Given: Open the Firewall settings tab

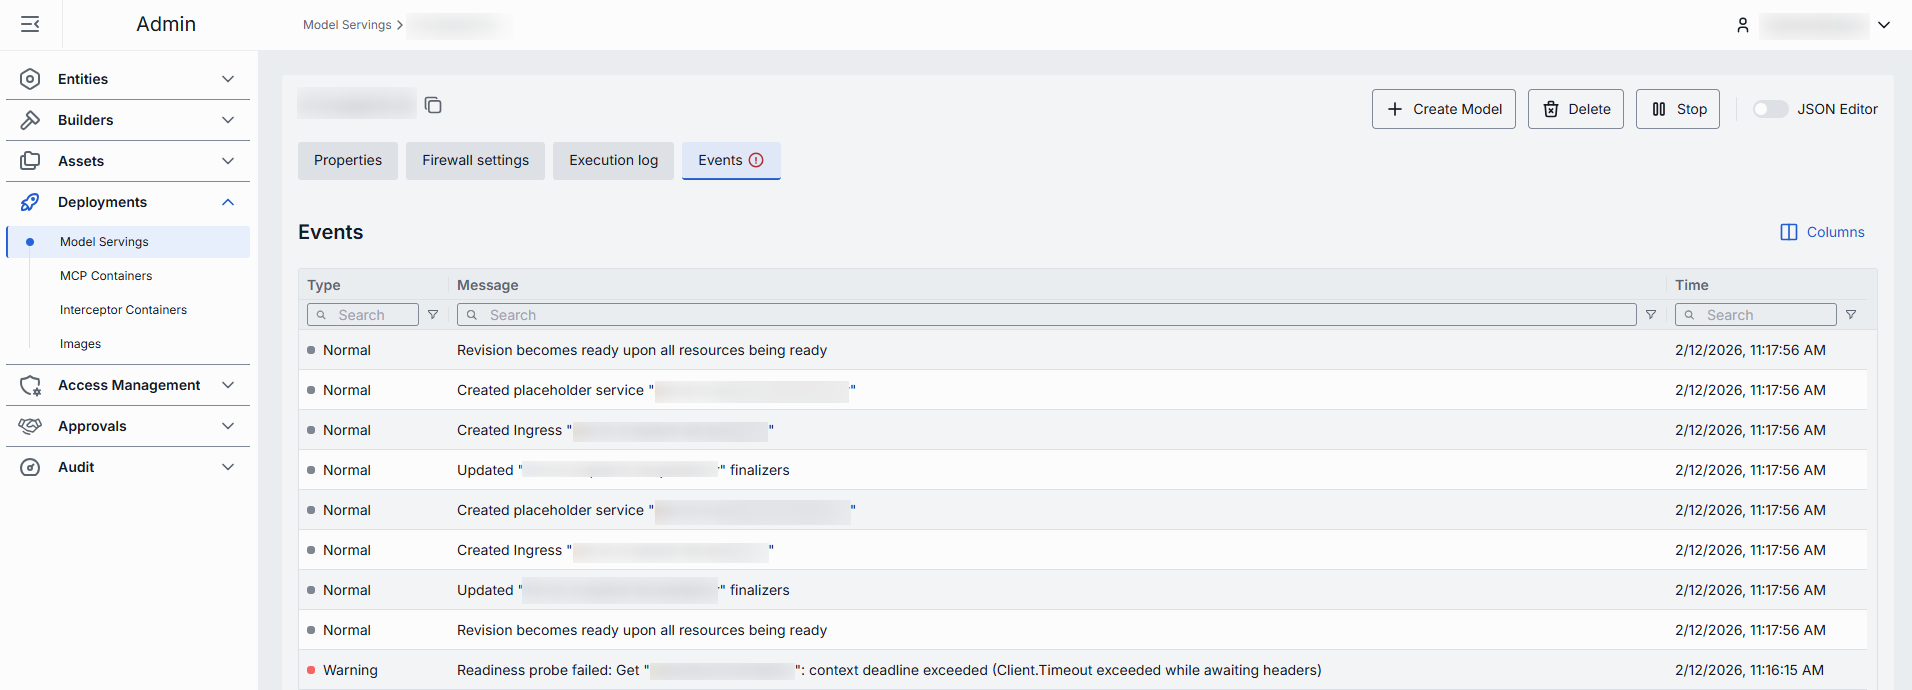Looking at the screenshot, I should pos(475,160).
